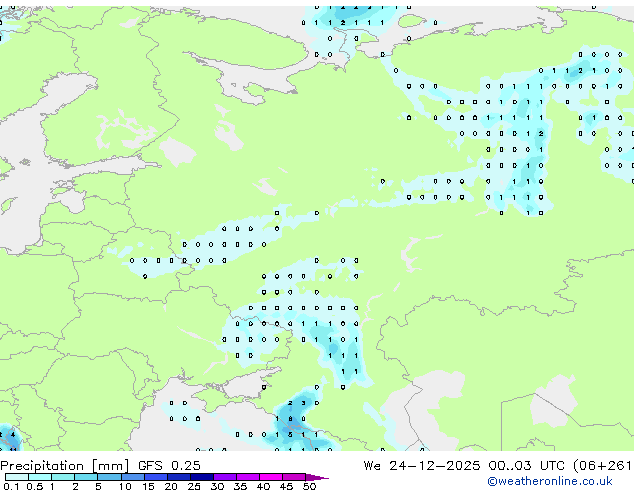Click the '0.1' legend scale label

click(x=11, y=486)
